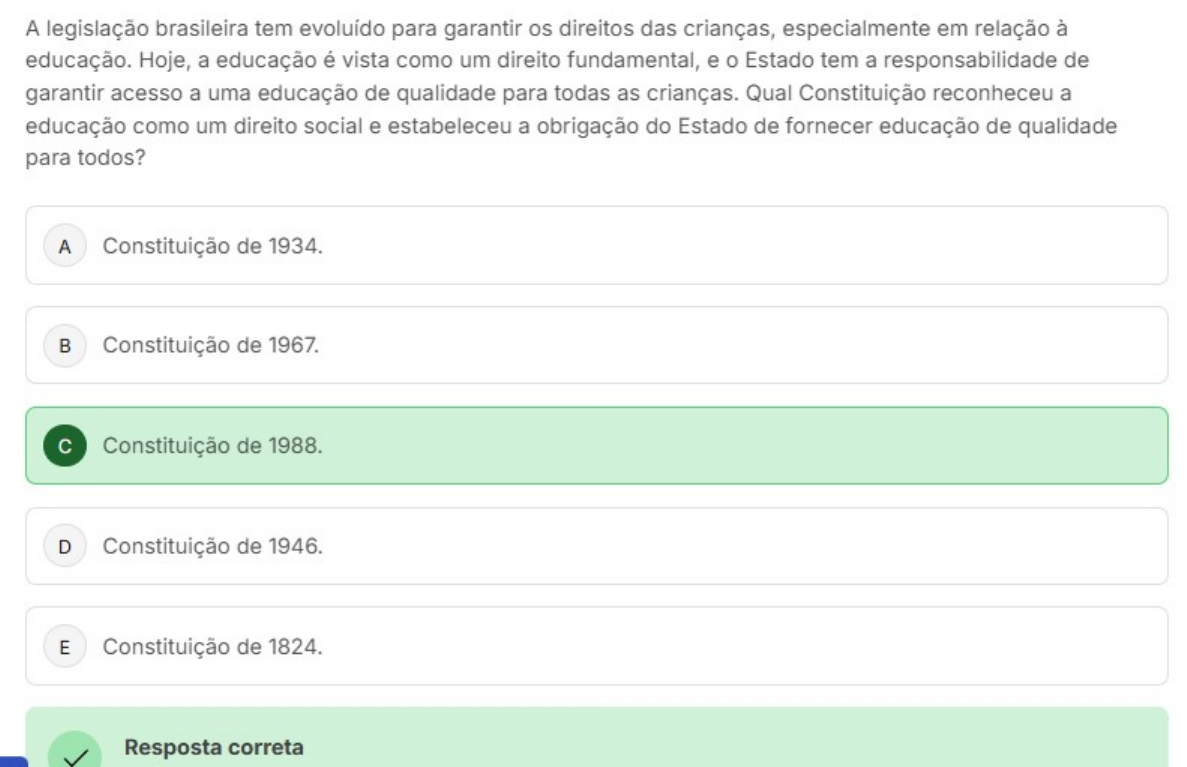This screenshot has height=767, width=1187.
Task: Click the letter A option circle
Action: point(66,246)
